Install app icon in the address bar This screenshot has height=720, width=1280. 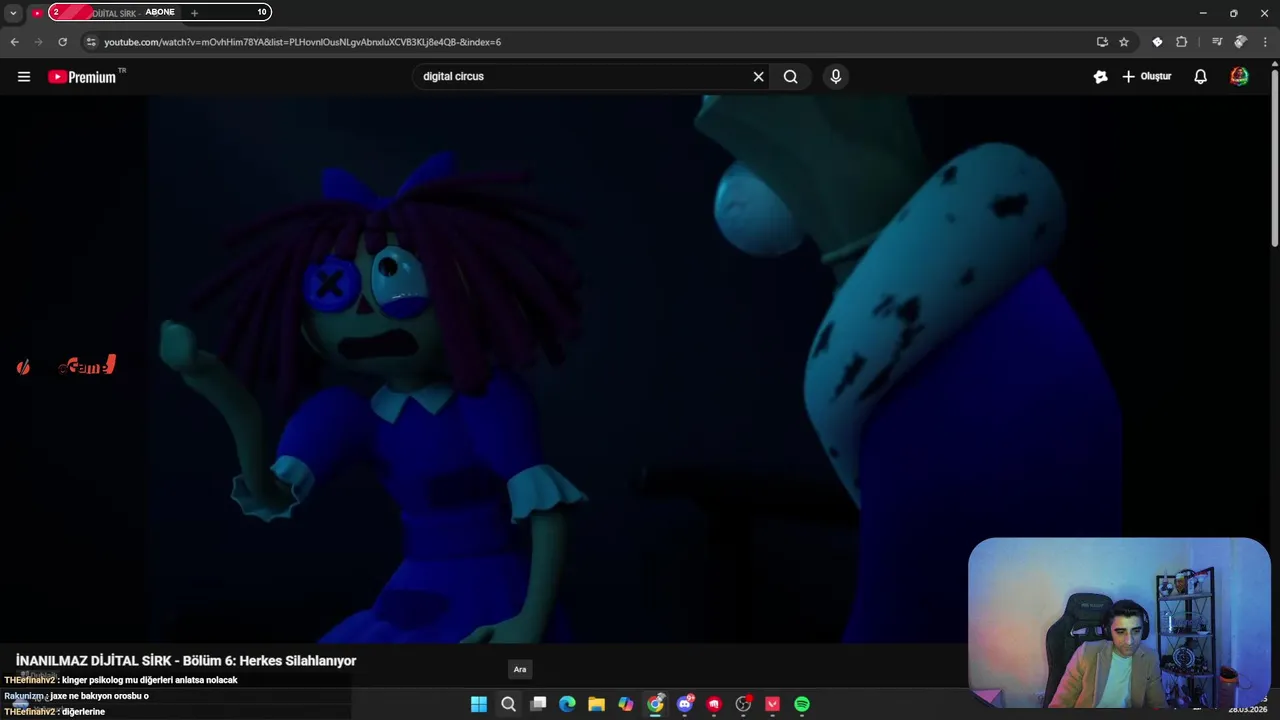[1102, 42]
